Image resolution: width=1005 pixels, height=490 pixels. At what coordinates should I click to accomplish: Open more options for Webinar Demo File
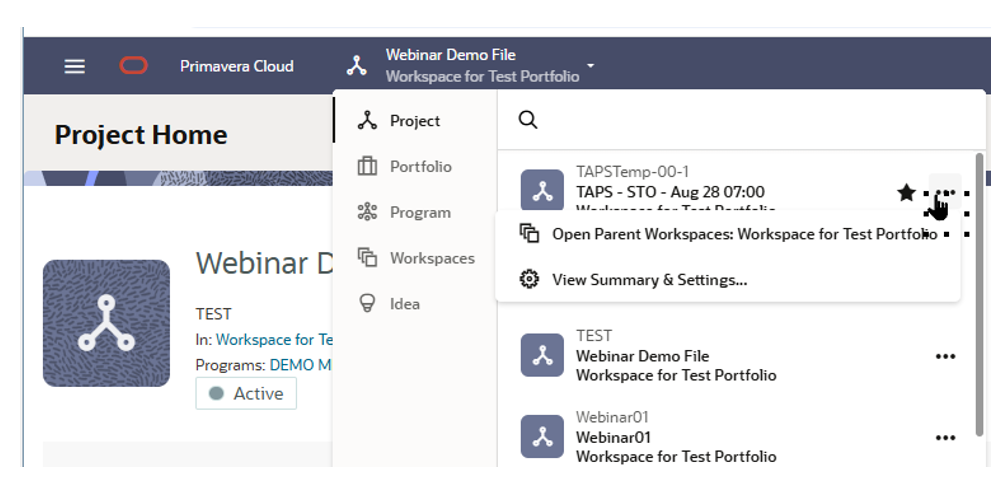945,356
